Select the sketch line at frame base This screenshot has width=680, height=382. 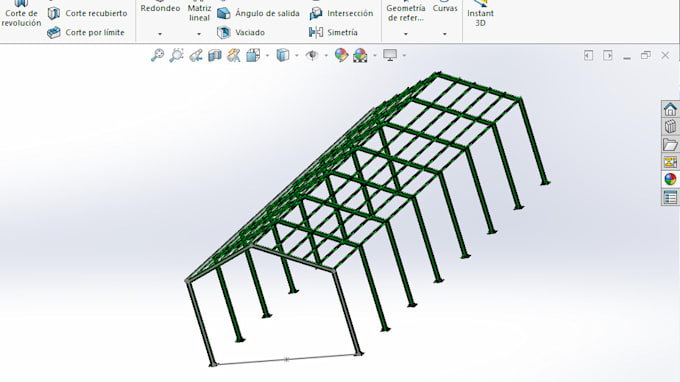click(286, 359)
